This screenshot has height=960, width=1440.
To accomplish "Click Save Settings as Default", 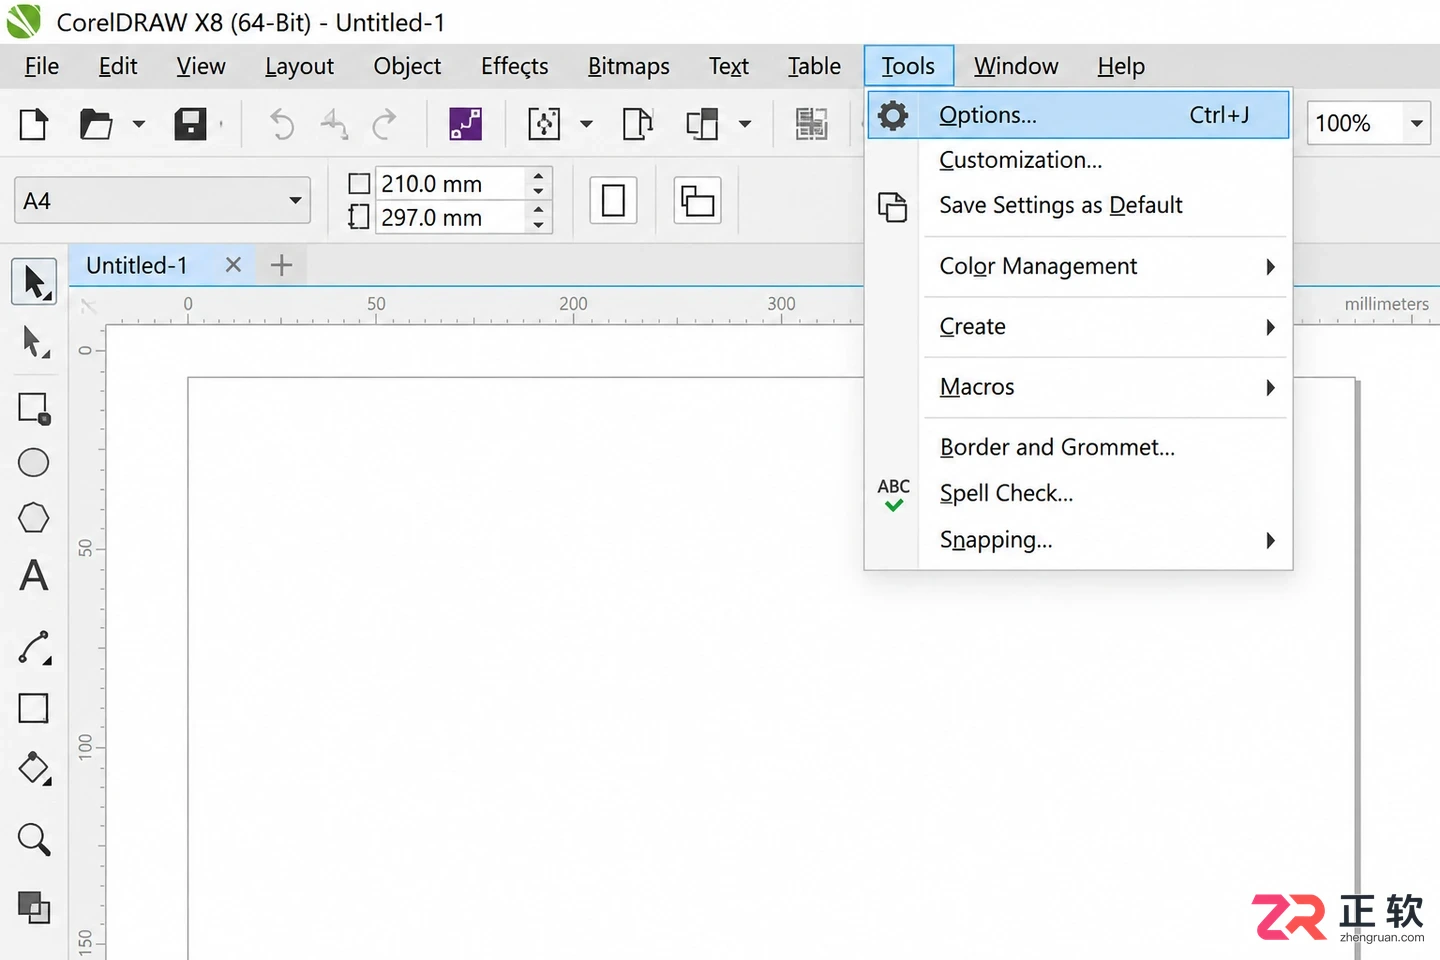I will pos(1079,206).
